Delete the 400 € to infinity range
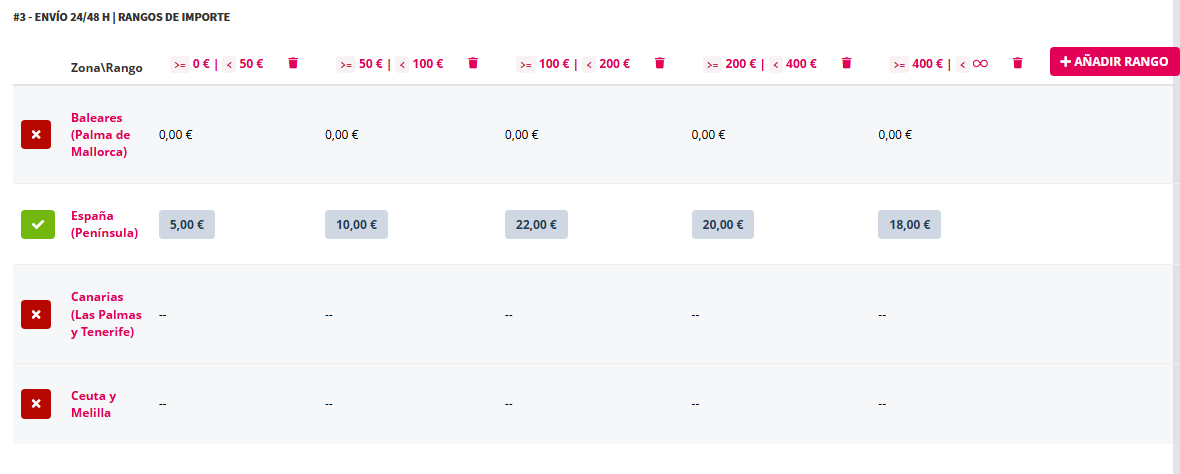1180x474 pixels. (1018, 63)
